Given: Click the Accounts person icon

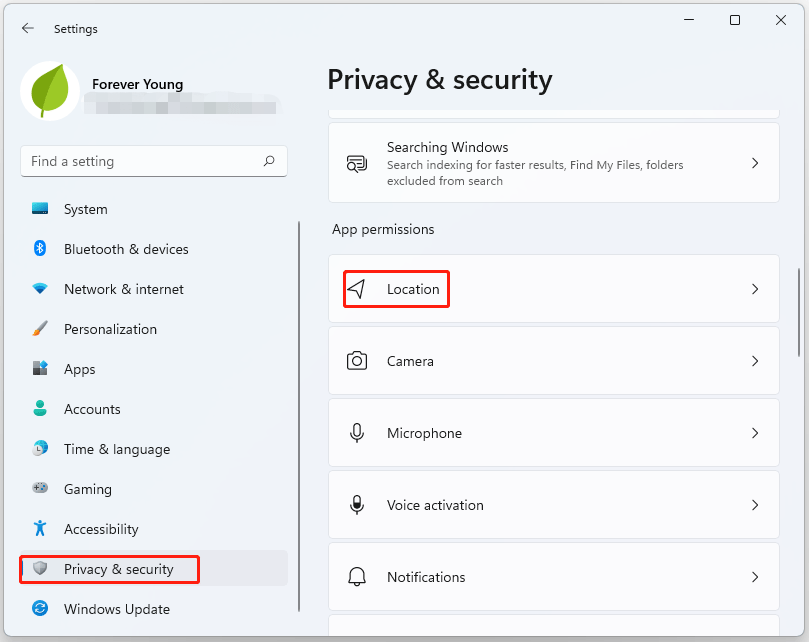Looking at the screenshot, I should (x=40, y=408).
